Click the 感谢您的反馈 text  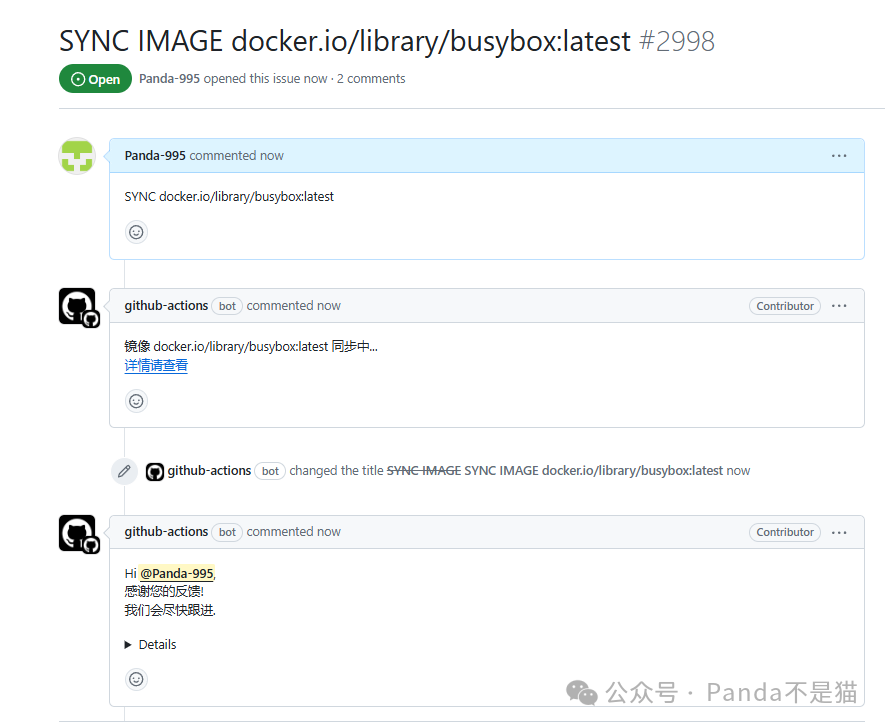[164, 592]
